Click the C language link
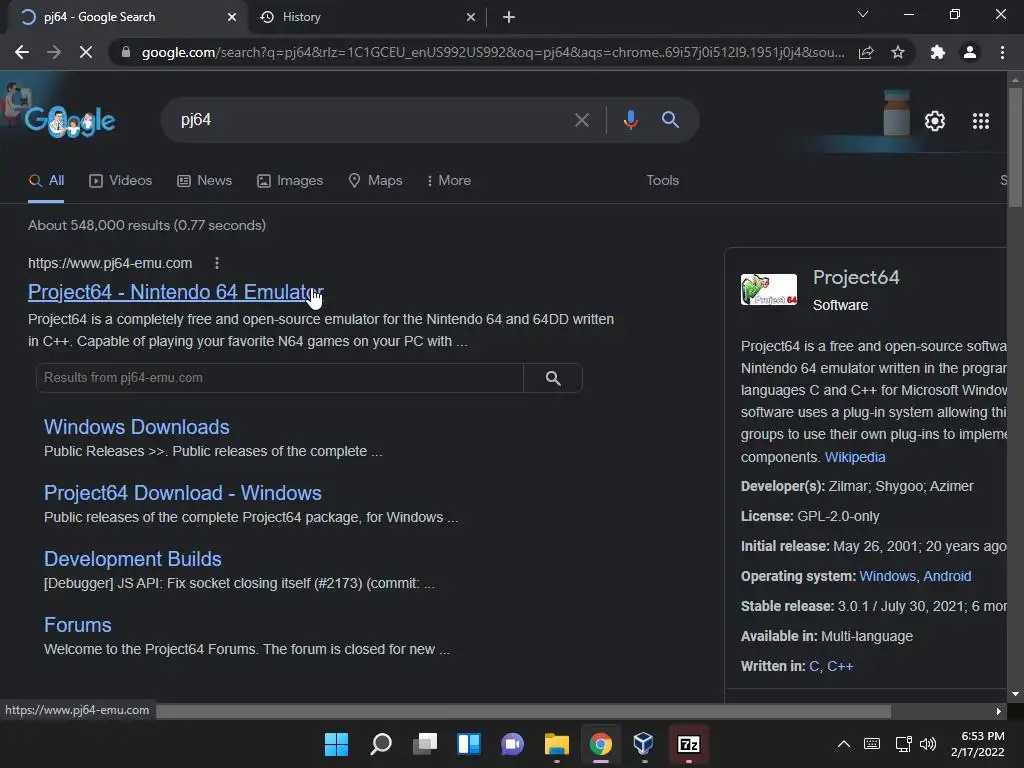 pos(814,666)
